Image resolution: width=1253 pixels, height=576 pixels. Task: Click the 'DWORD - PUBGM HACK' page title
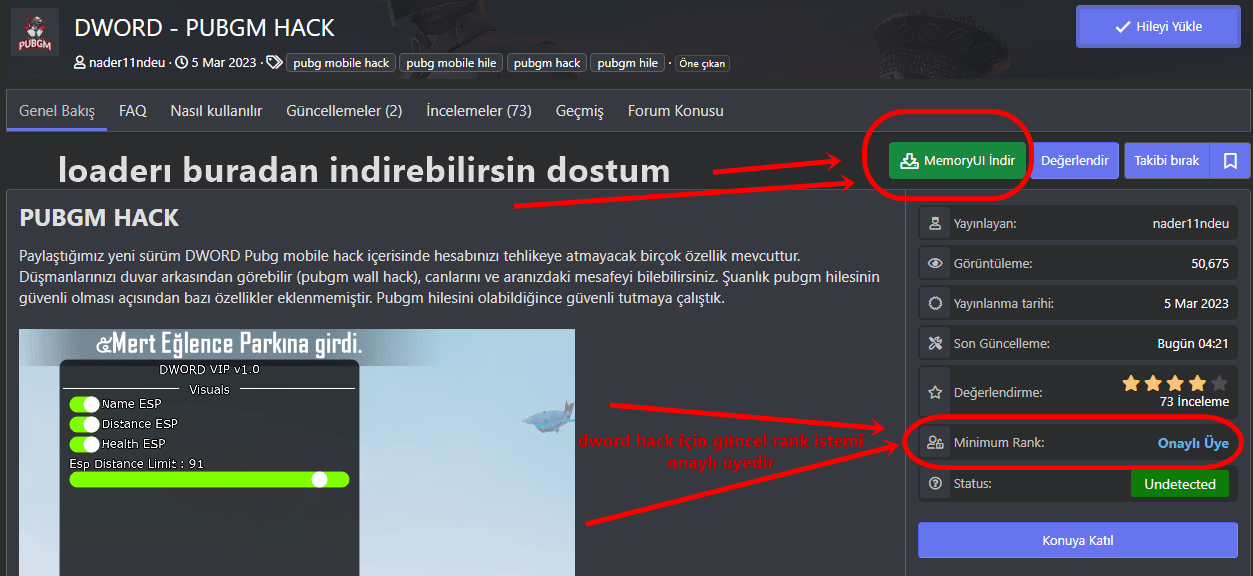[205, 28]
